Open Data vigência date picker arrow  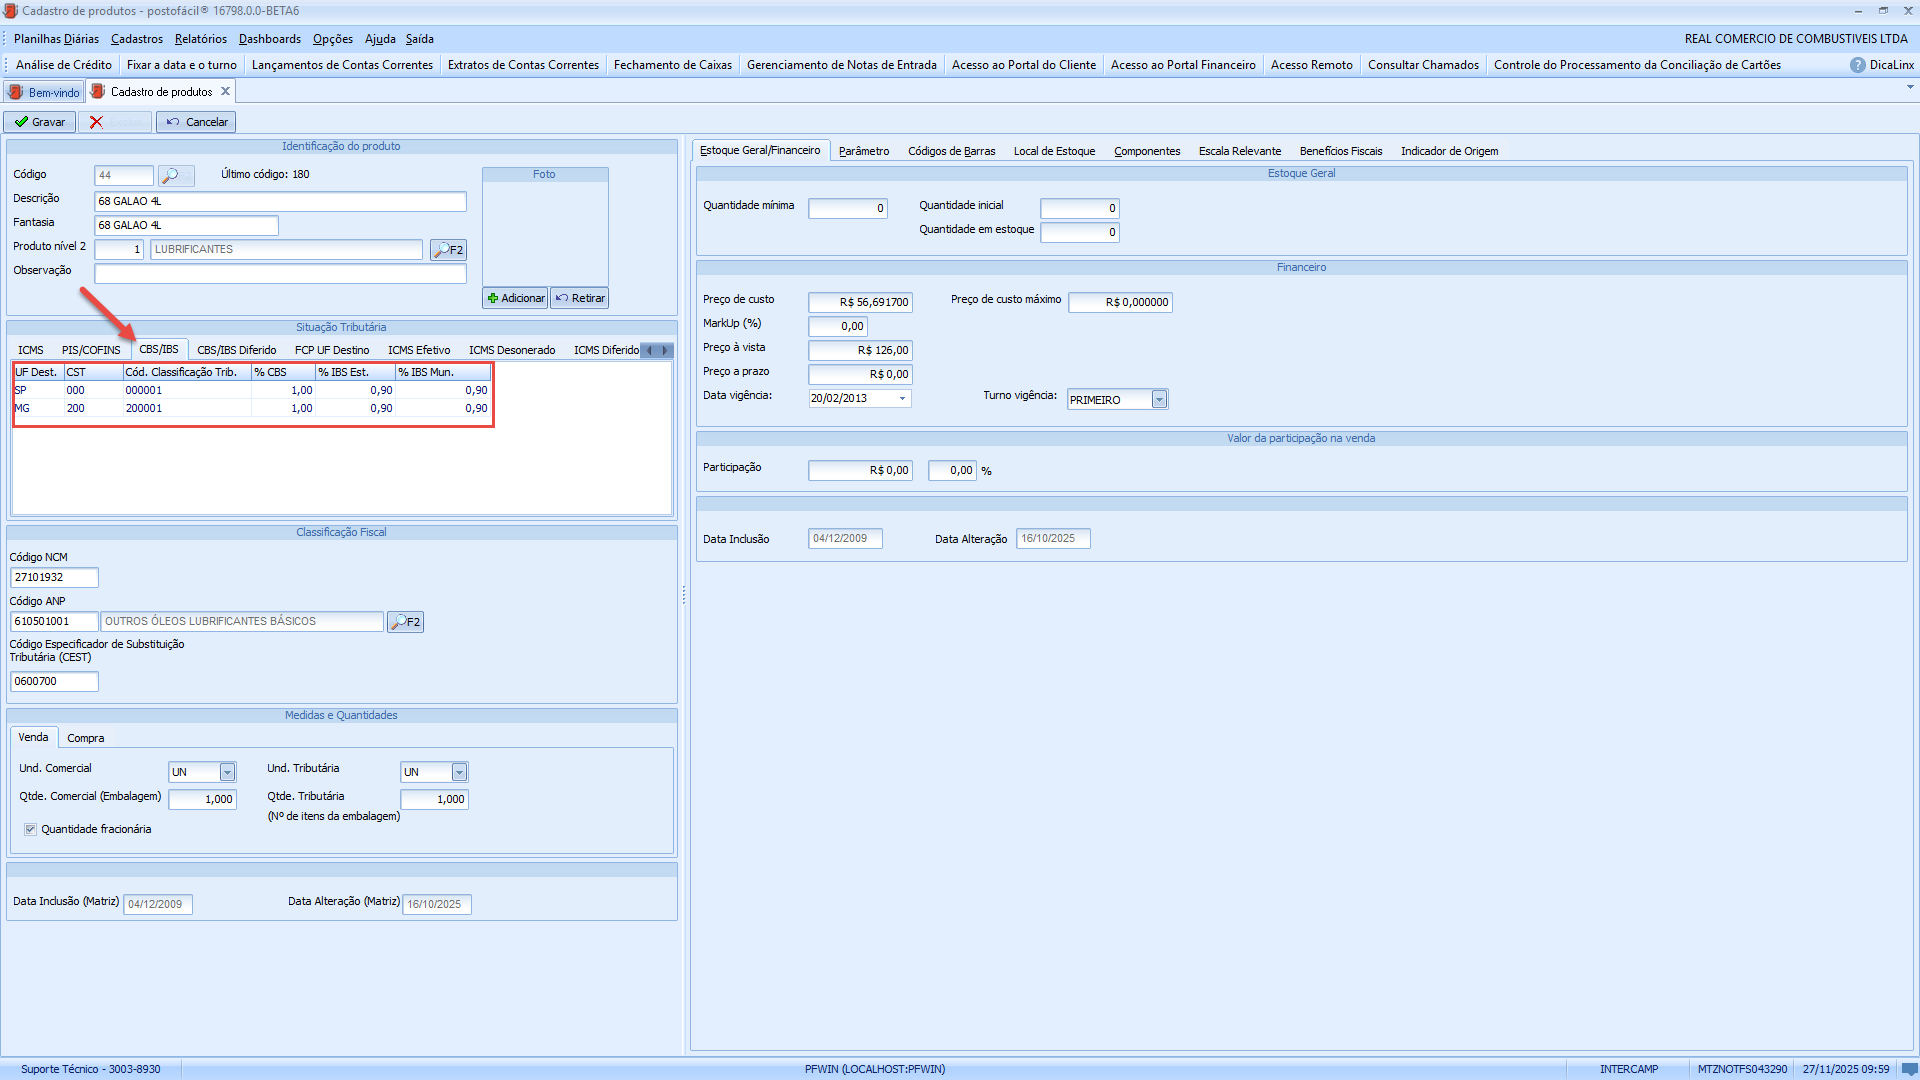(x=902, y=399)
